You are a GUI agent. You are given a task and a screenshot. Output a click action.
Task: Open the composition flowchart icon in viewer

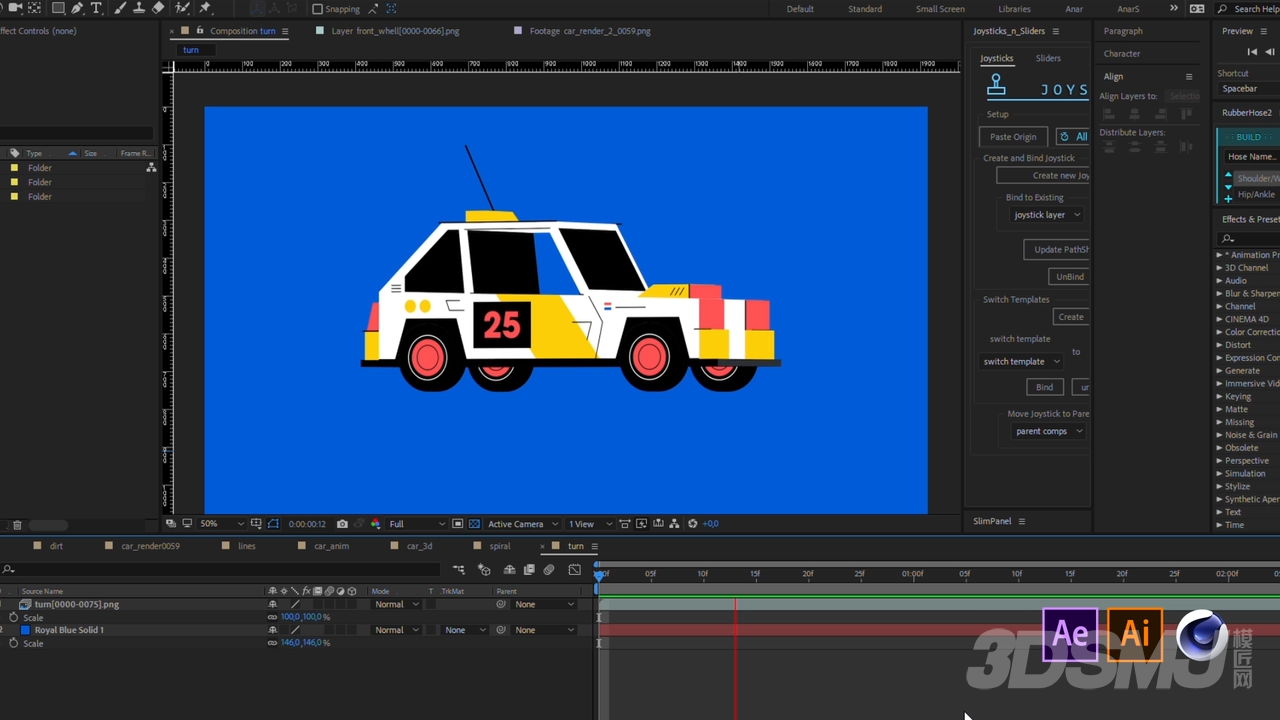[675, 524]
